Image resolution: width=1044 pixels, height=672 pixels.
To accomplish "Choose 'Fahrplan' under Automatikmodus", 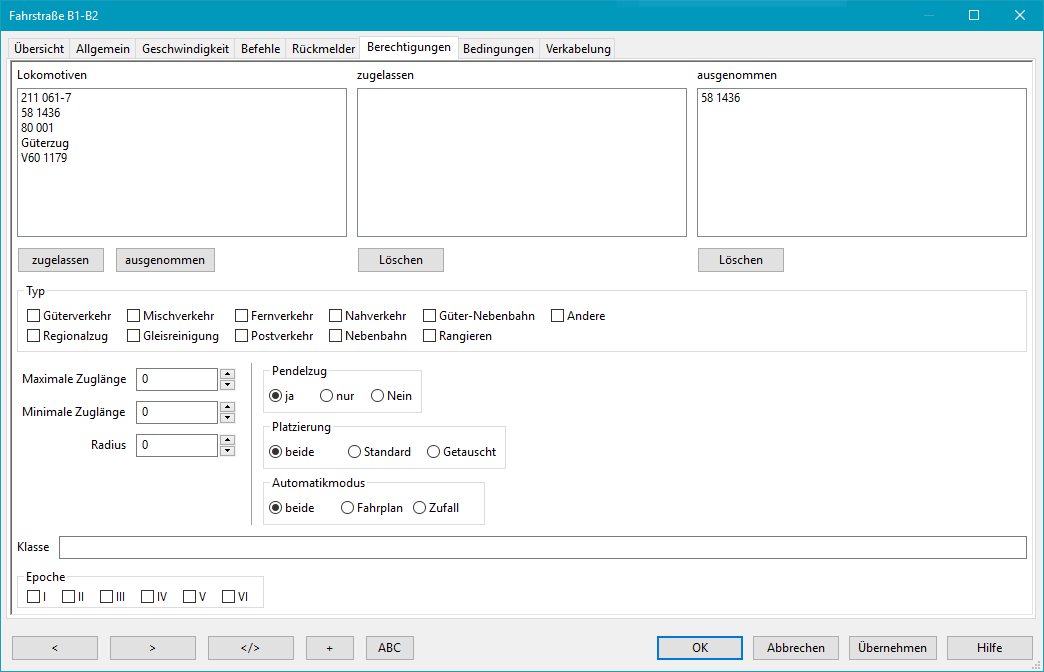I will tap(348, 508).
